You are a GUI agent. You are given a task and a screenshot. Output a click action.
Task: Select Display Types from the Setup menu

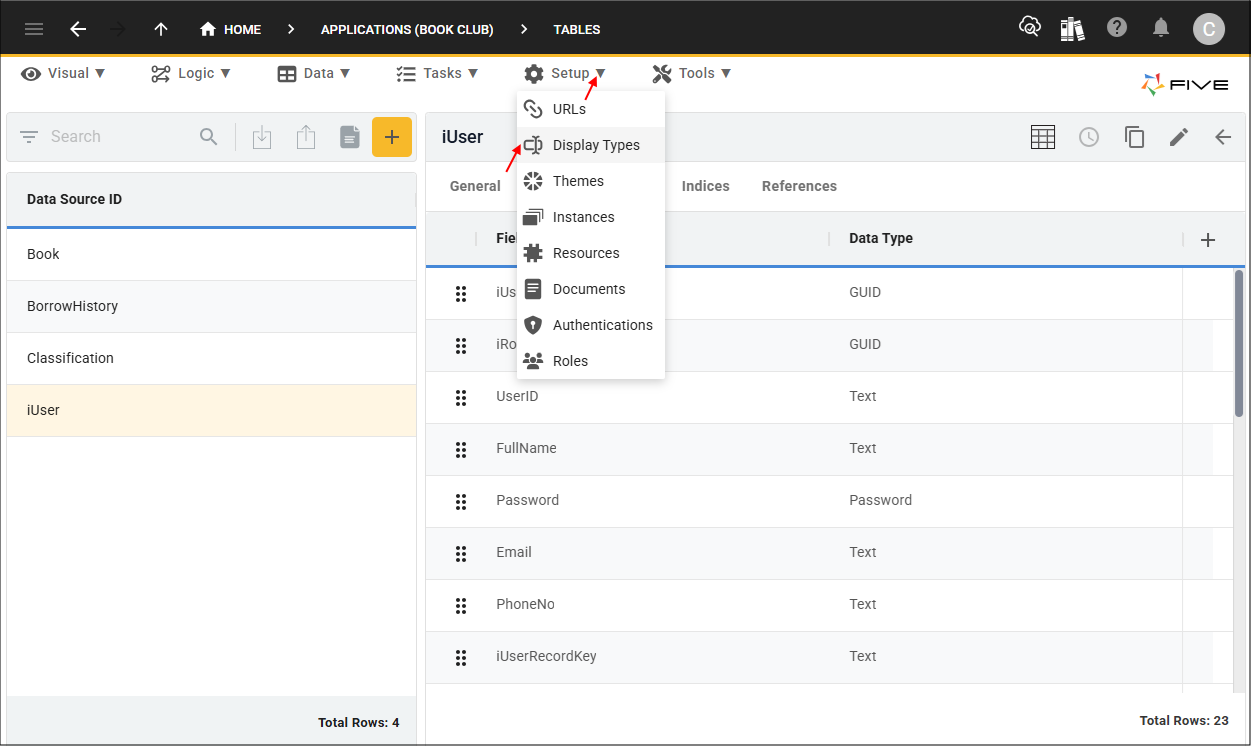click(591, 145)
